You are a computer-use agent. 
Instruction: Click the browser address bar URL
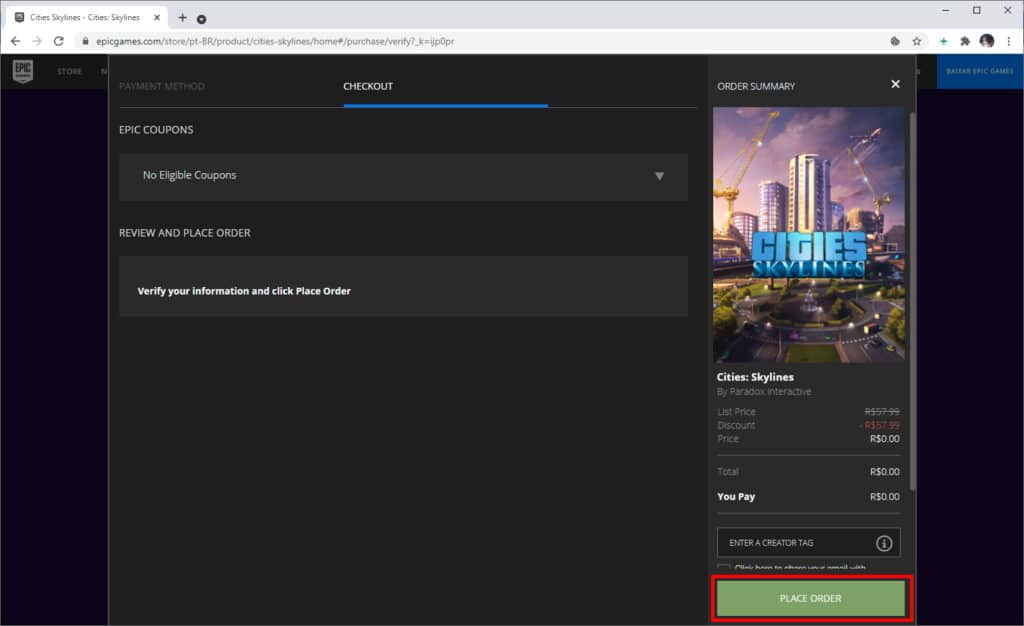[275, 41]
